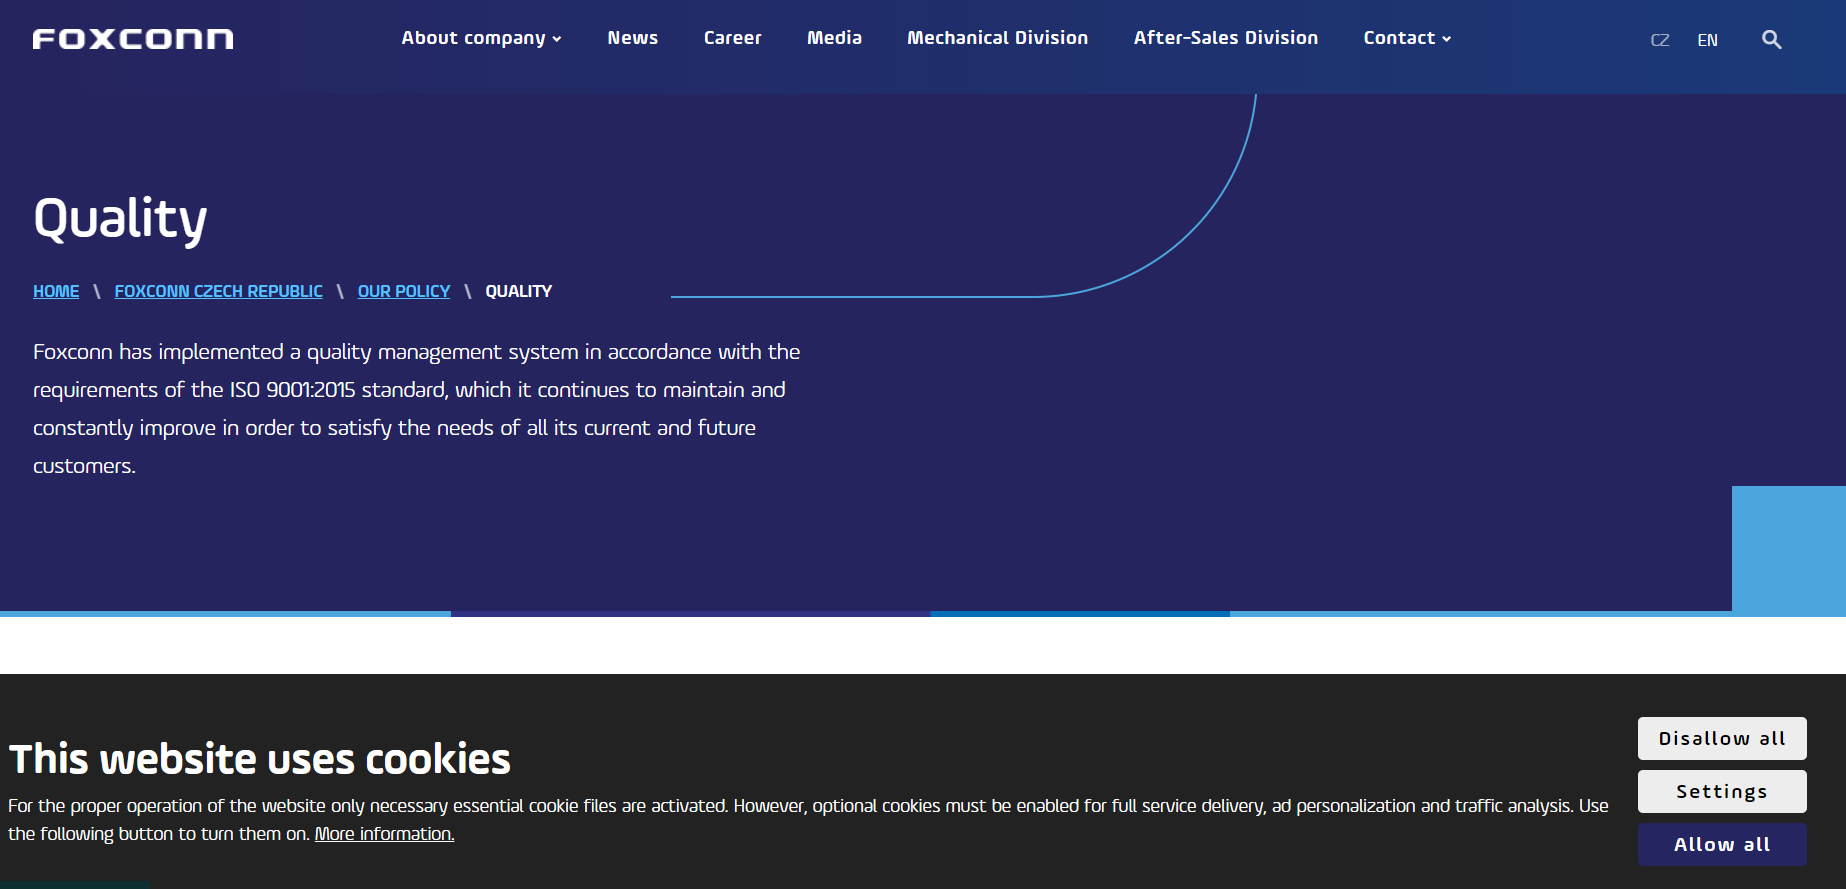Open the More information cookie link
Screen dimensions: 1846x889
point(384,834)
